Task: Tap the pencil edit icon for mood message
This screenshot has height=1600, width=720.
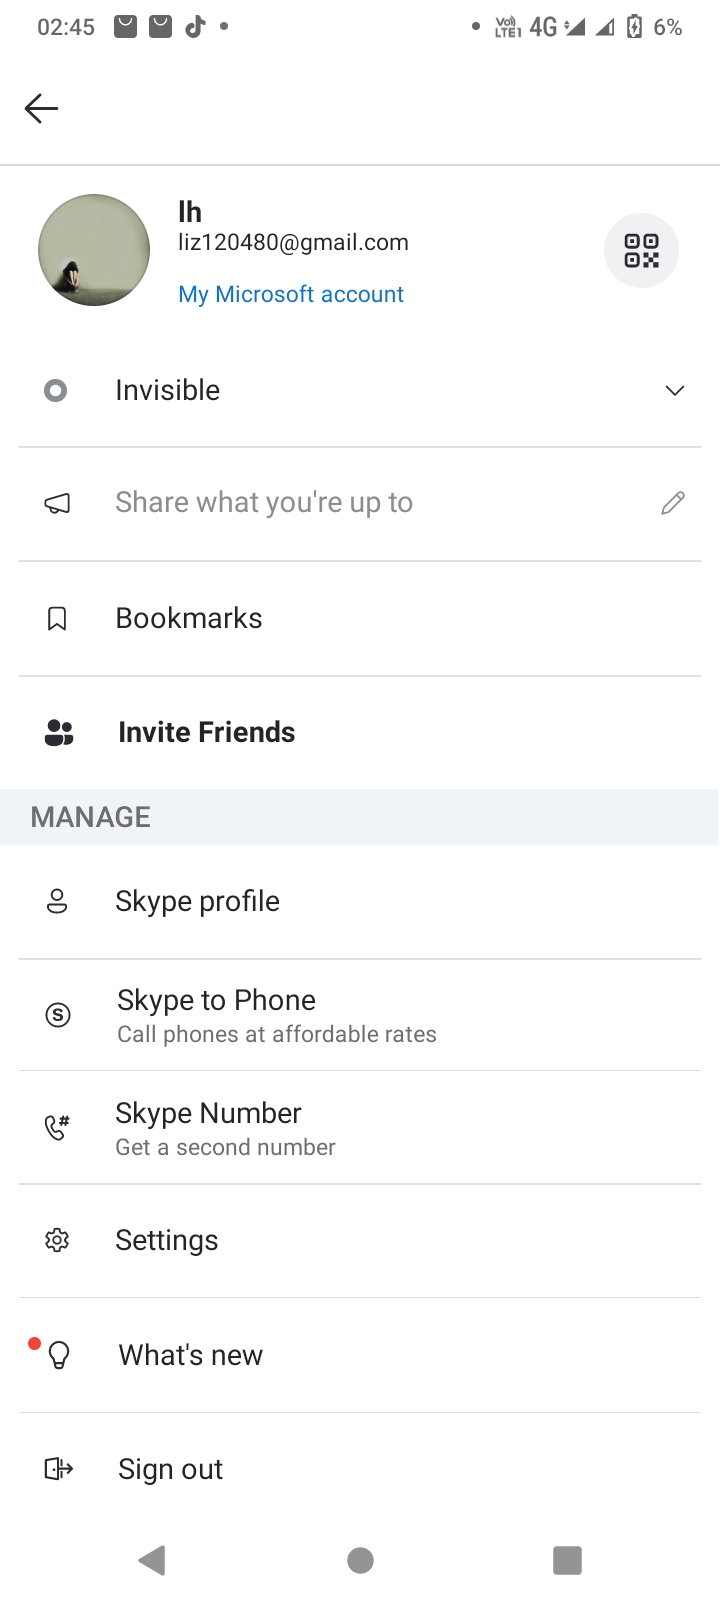Action: [x=673, y=503]
